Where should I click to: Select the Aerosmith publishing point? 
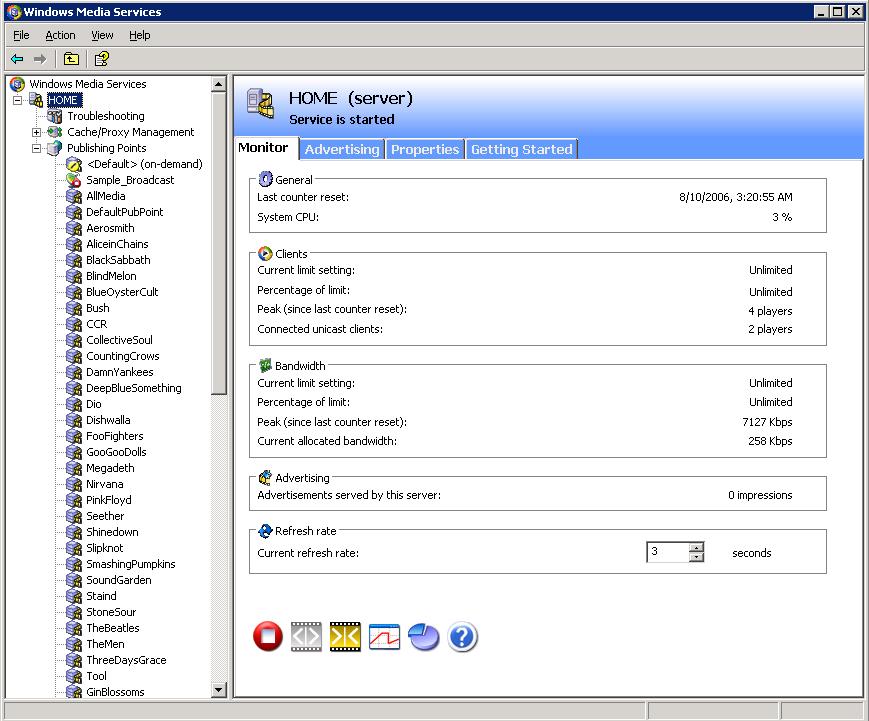[x=110, y=228]
